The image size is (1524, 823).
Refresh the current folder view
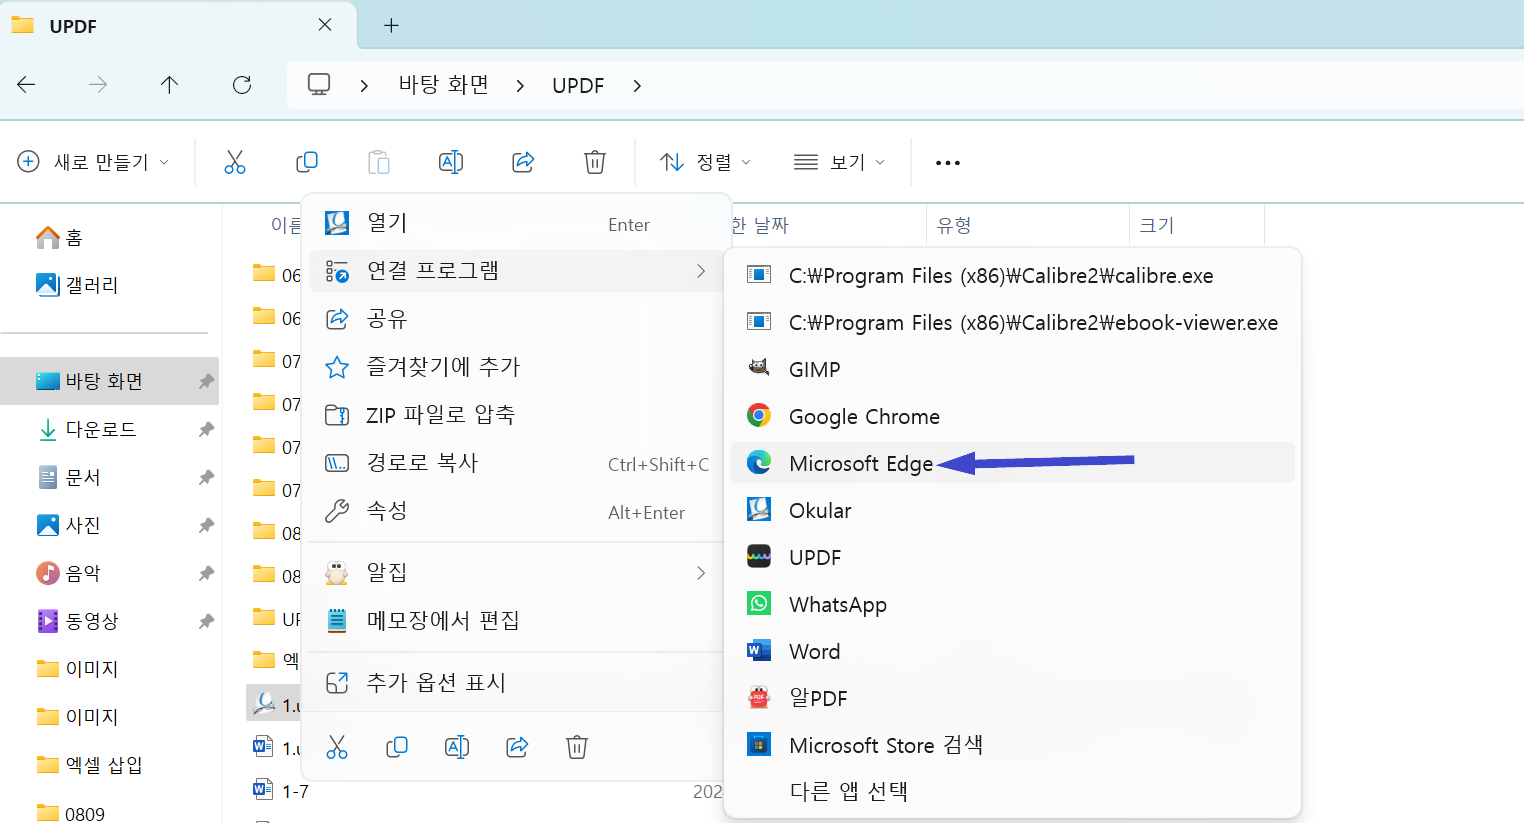tap(242, 85)
